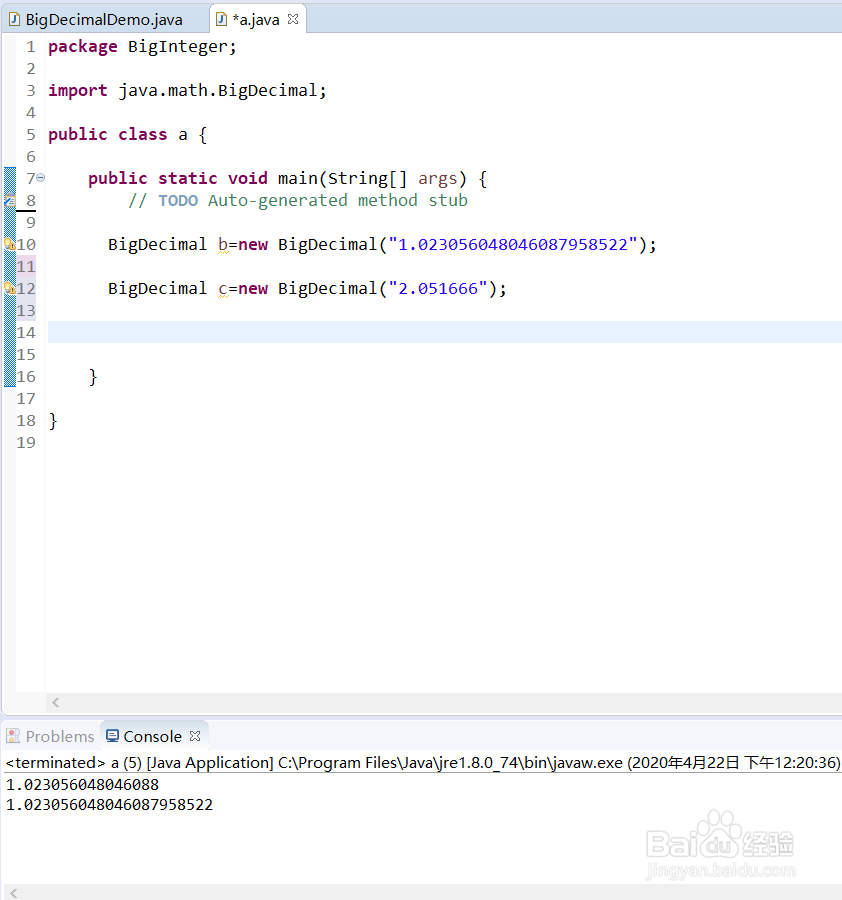Viewport: 842px width, 900px height.
Task: Click the 'package' keyword on line 1
Action: click(83, 46)
